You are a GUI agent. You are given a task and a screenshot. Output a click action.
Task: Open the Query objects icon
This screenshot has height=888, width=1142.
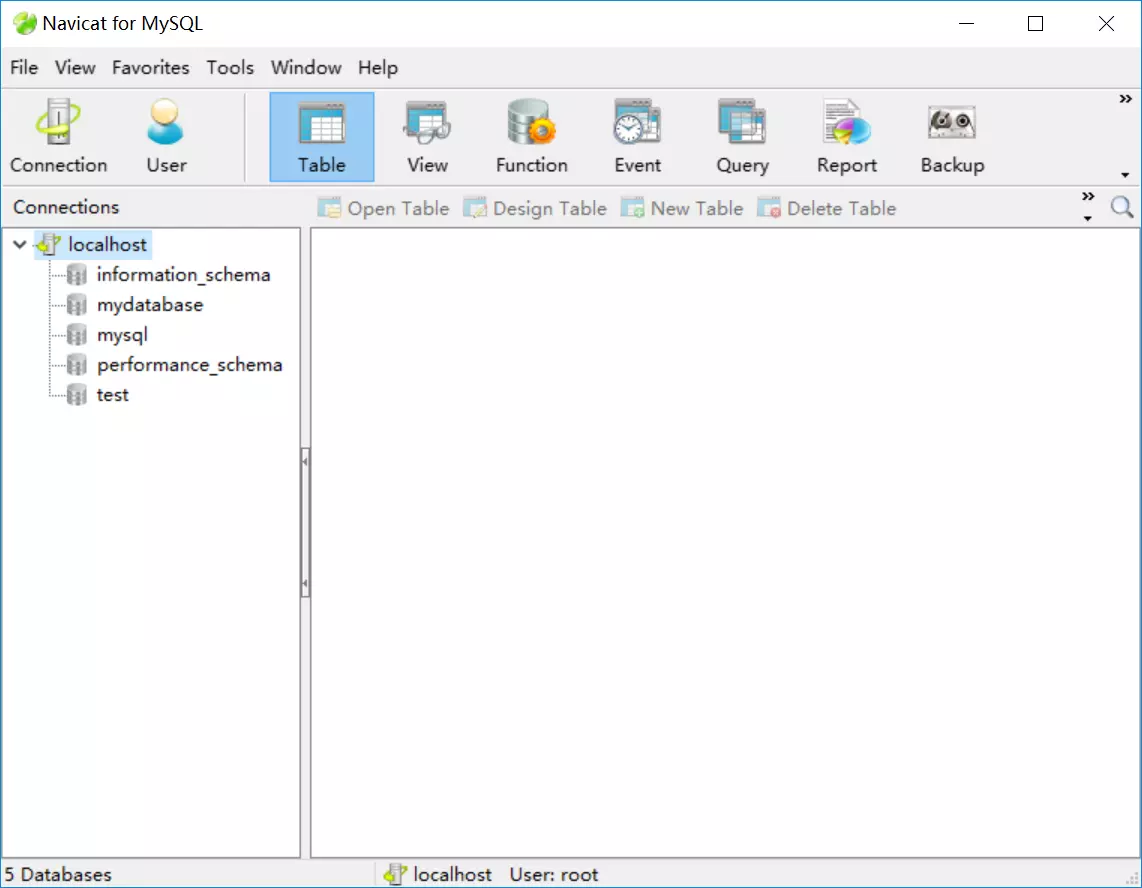[x=742, y=136]
